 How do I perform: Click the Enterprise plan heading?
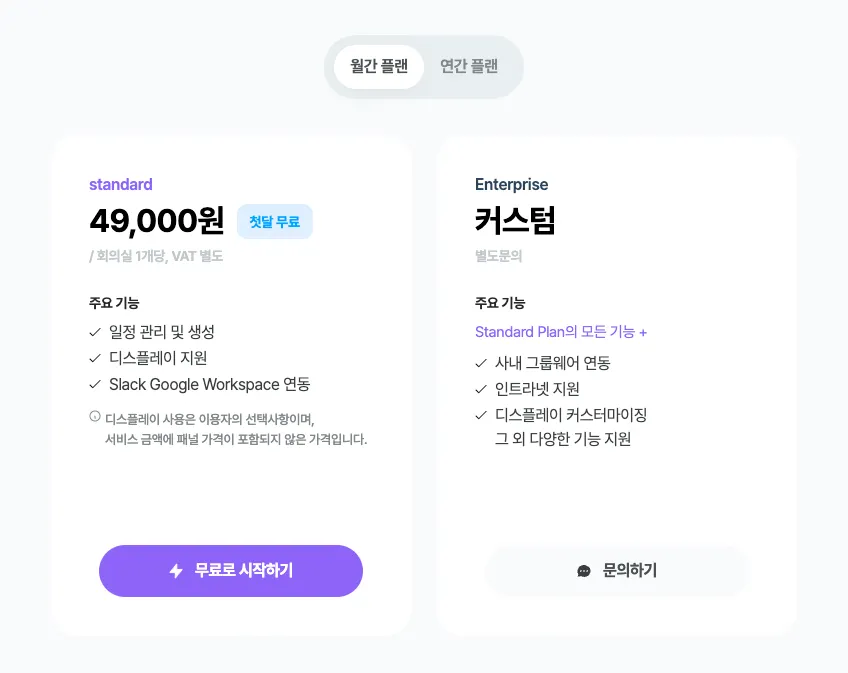pyautogui.click(x=511, y=184)
